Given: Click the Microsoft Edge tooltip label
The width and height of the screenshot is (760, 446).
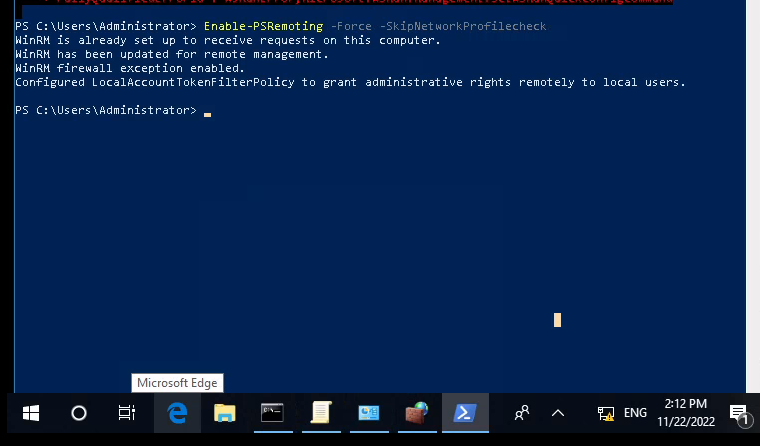Looking at the screenshot, I should coord(177,383).
